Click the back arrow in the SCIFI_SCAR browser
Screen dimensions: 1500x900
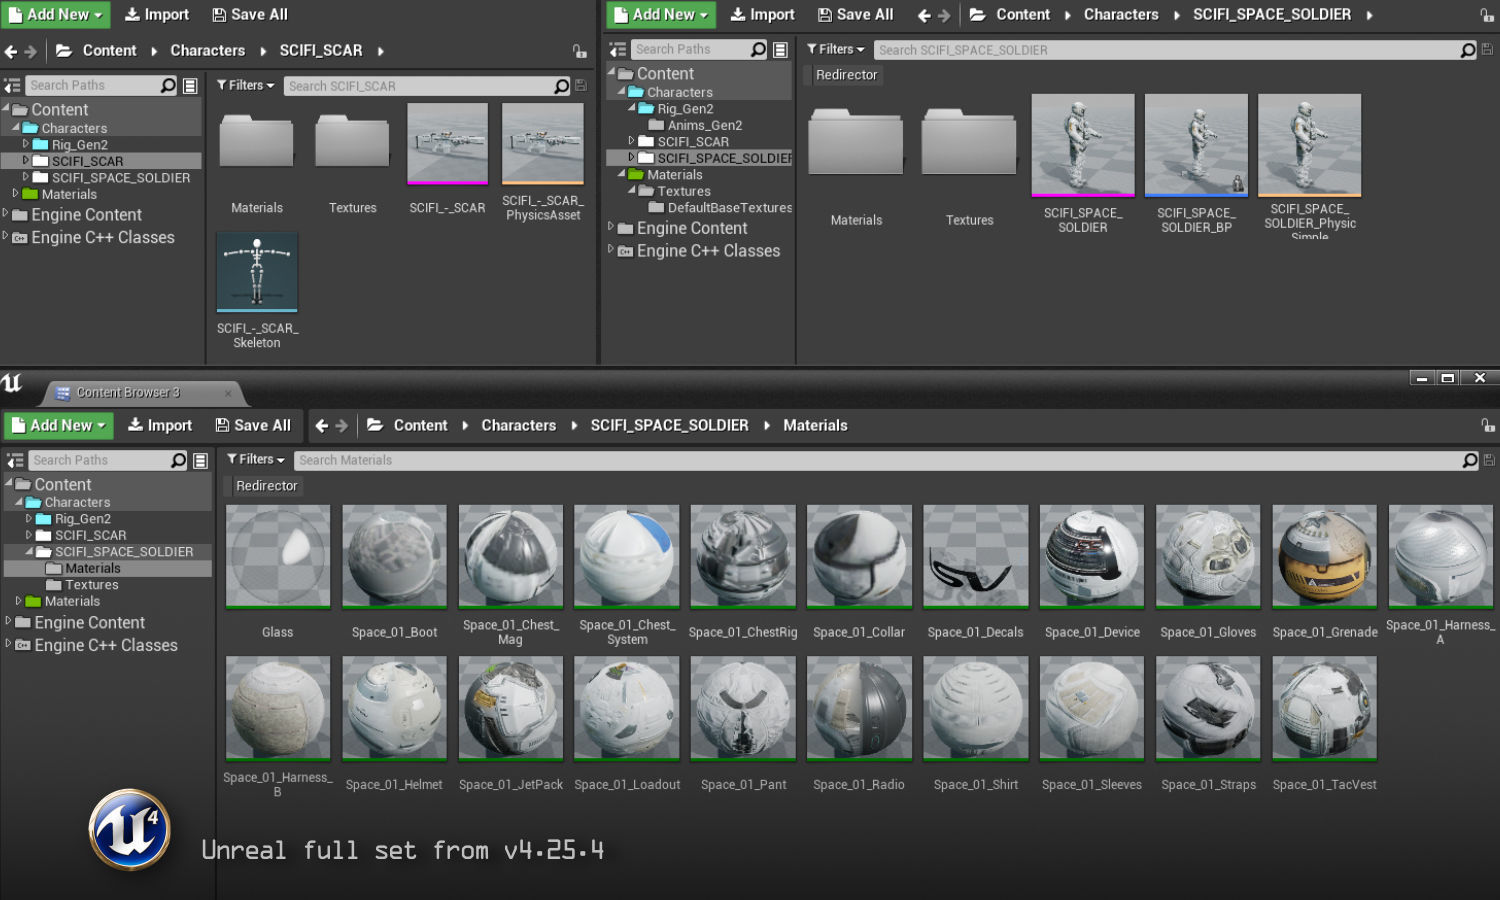pos(11,51)
